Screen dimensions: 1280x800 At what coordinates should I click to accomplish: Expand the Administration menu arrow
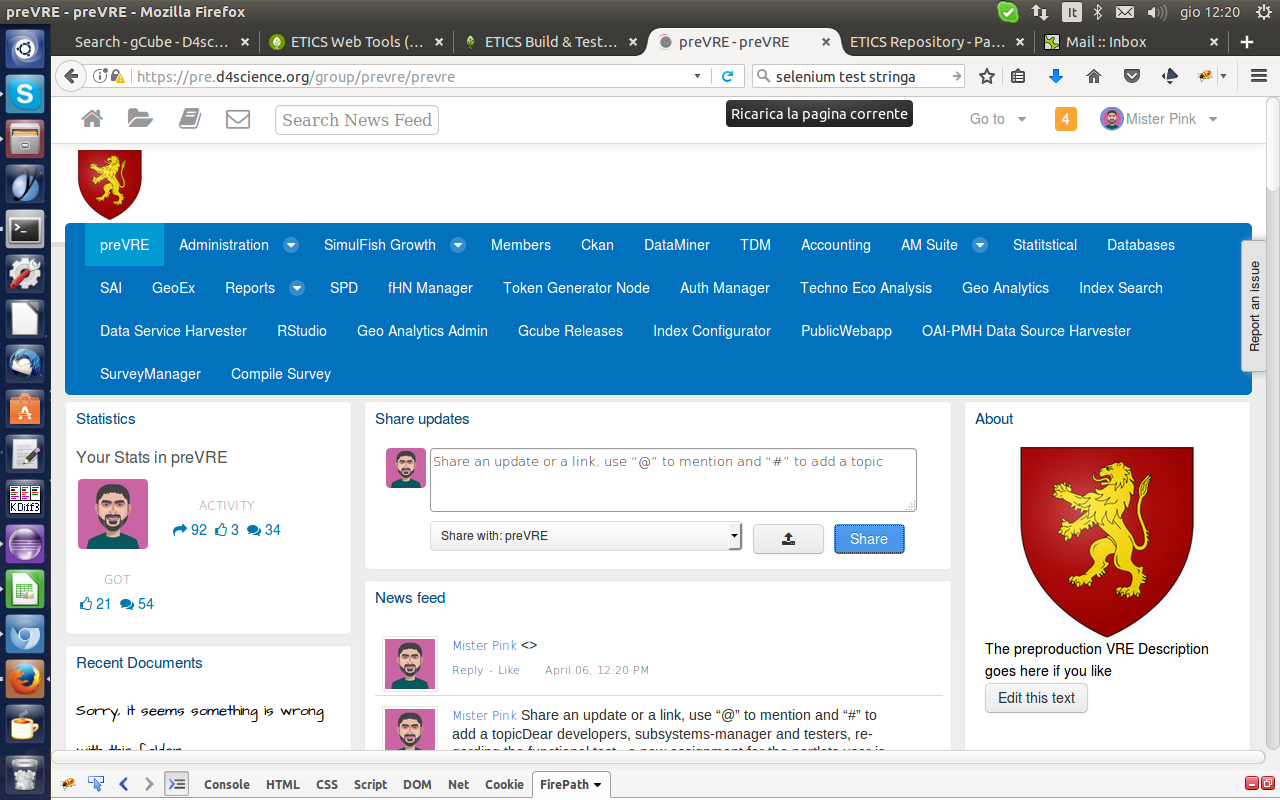click(290, 245)
